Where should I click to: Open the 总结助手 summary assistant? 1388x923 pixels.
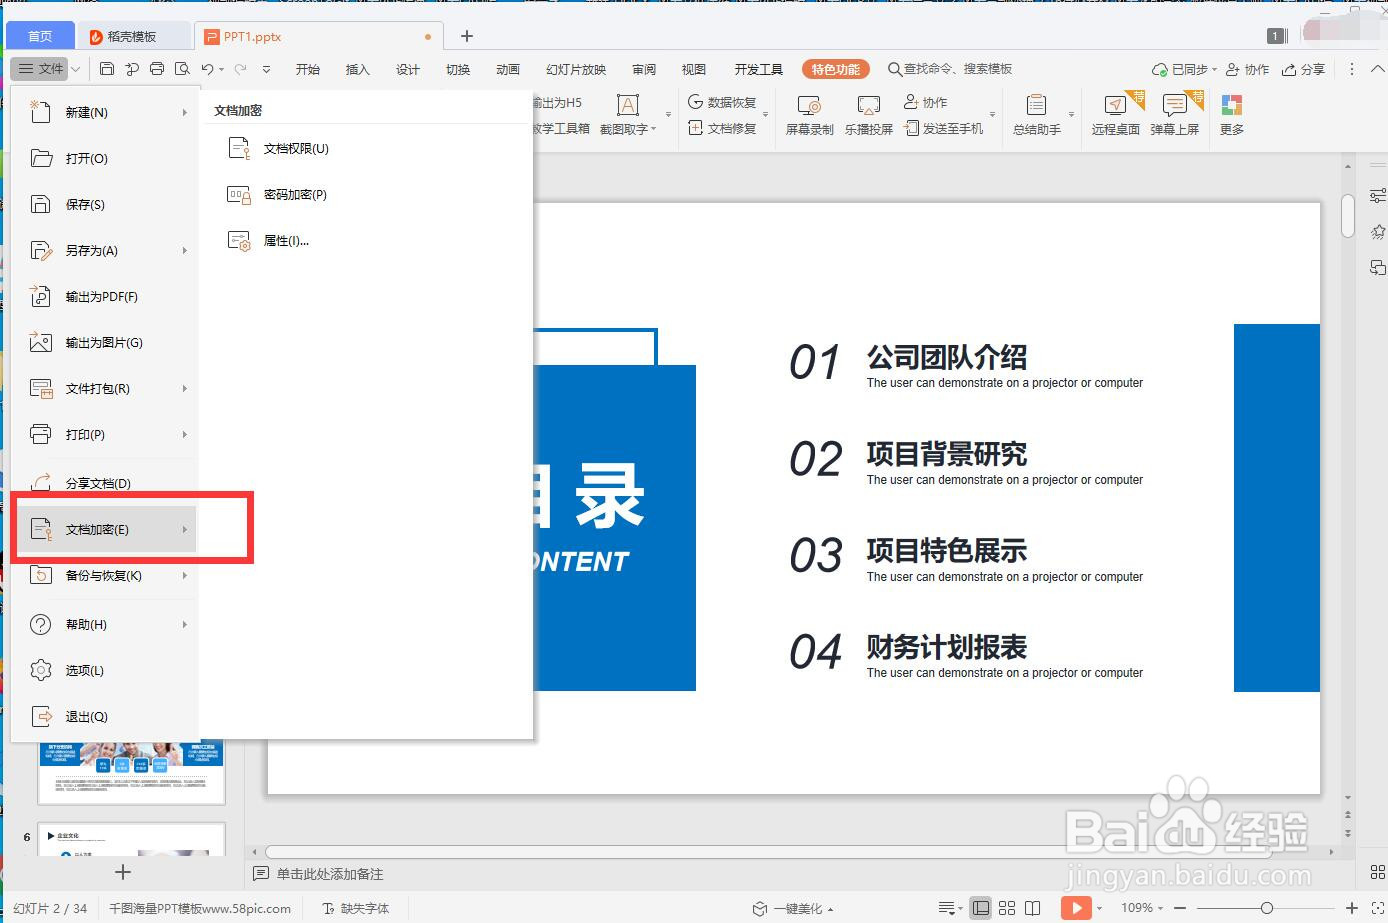[1036, 115]
